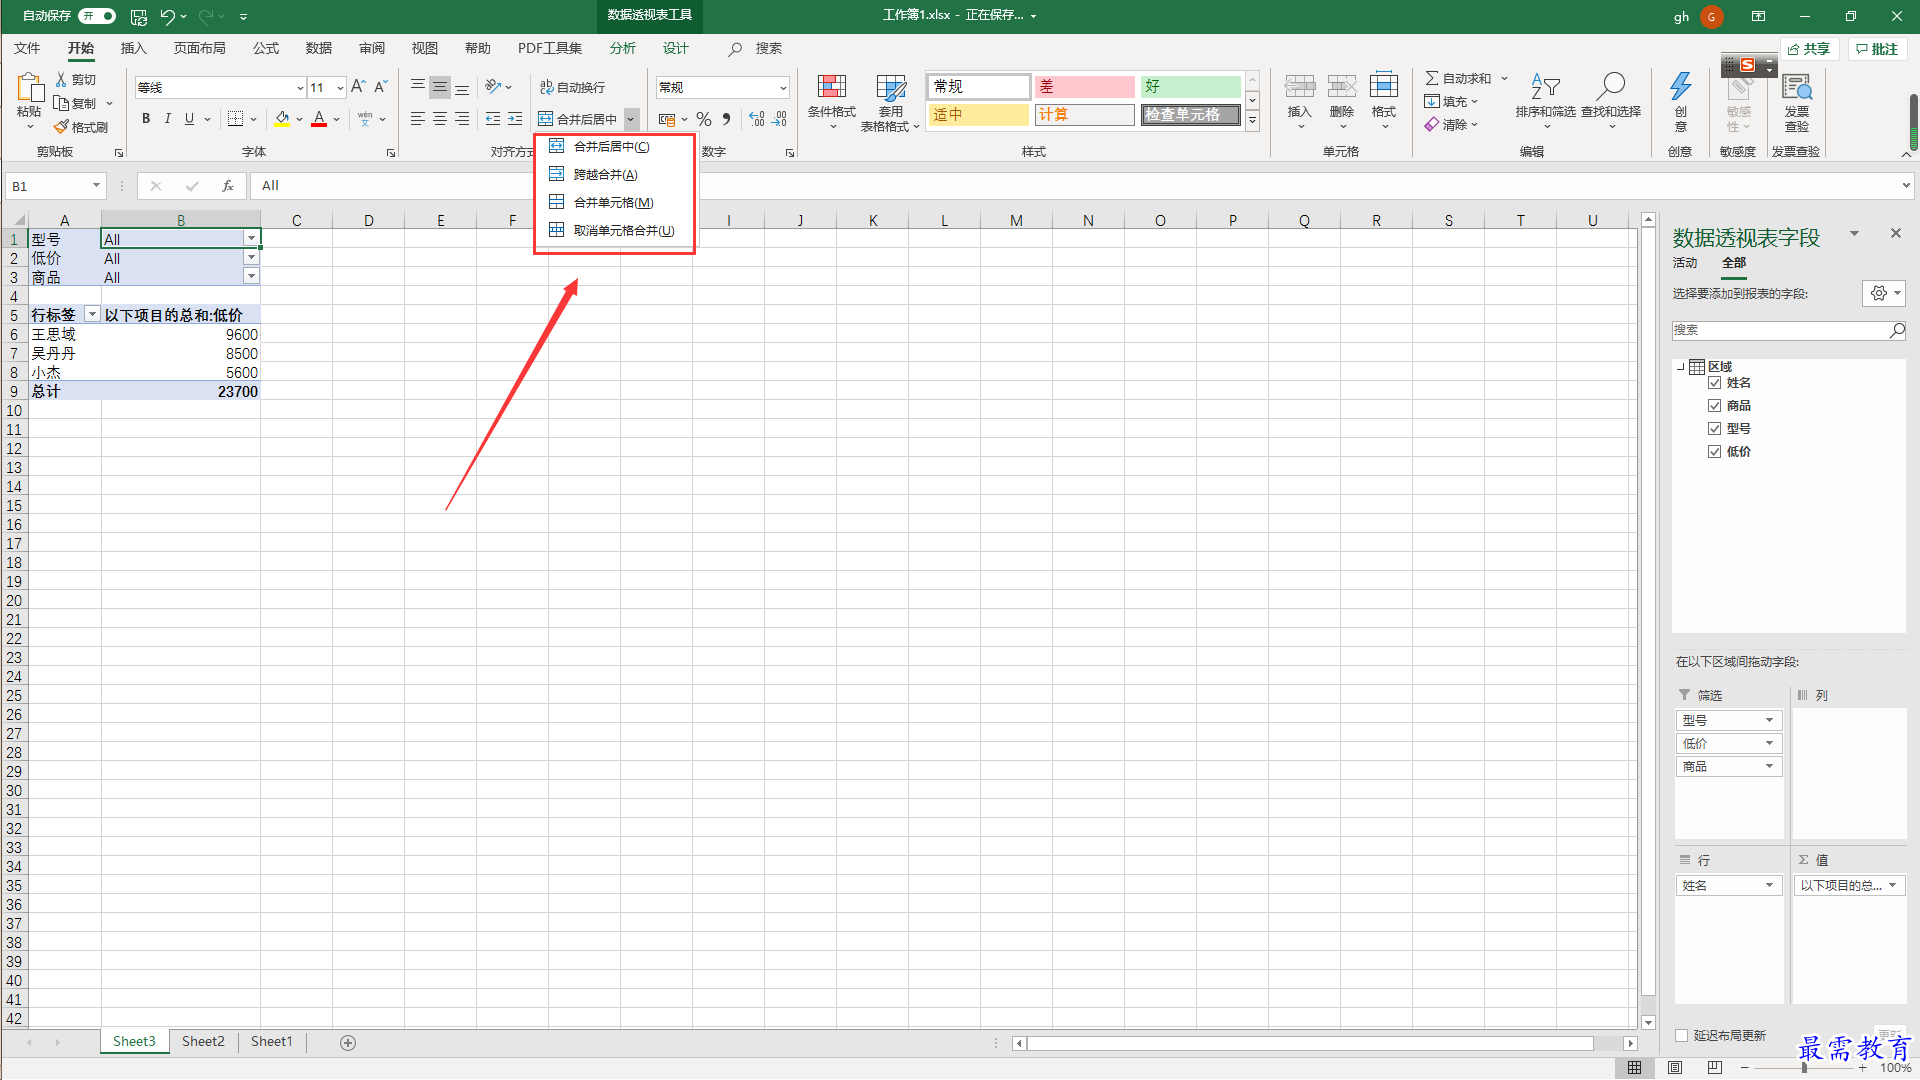
Task: Click the Share (共享) button
Action: pyautogui.click(x=1810, y=49)
